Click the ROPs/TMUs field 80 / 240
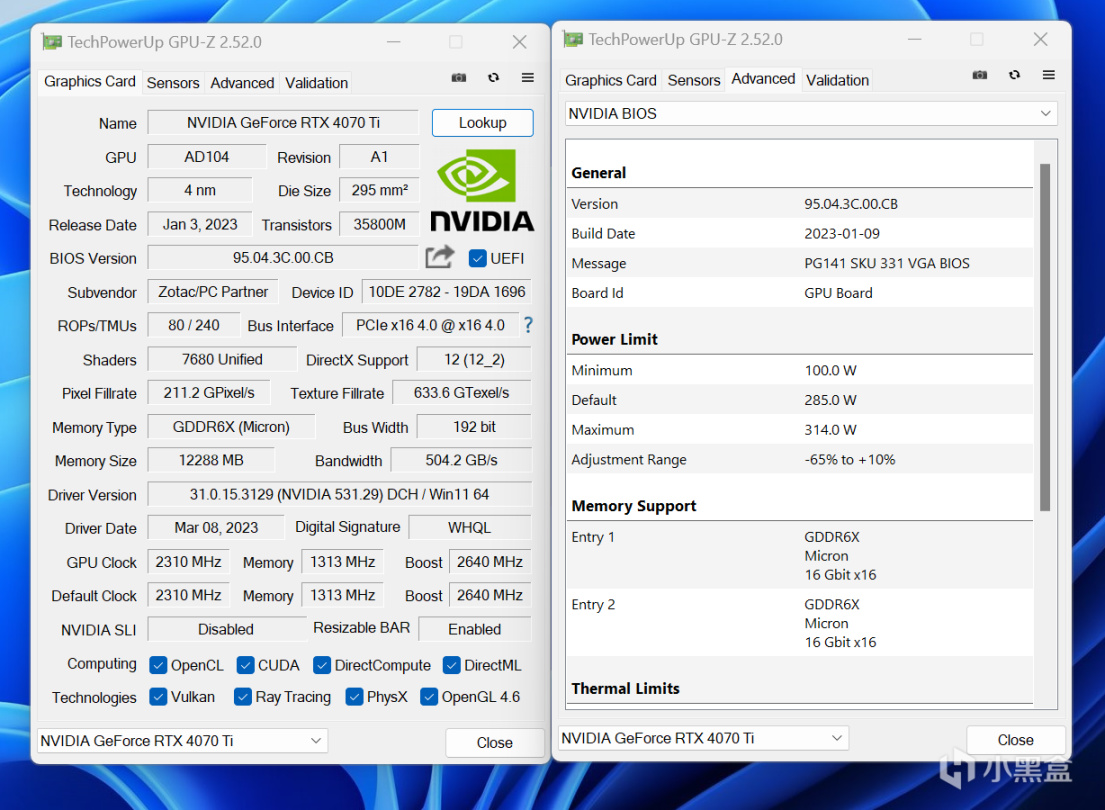Screen dimensions: 1105x810 click(x=193, y=325)
